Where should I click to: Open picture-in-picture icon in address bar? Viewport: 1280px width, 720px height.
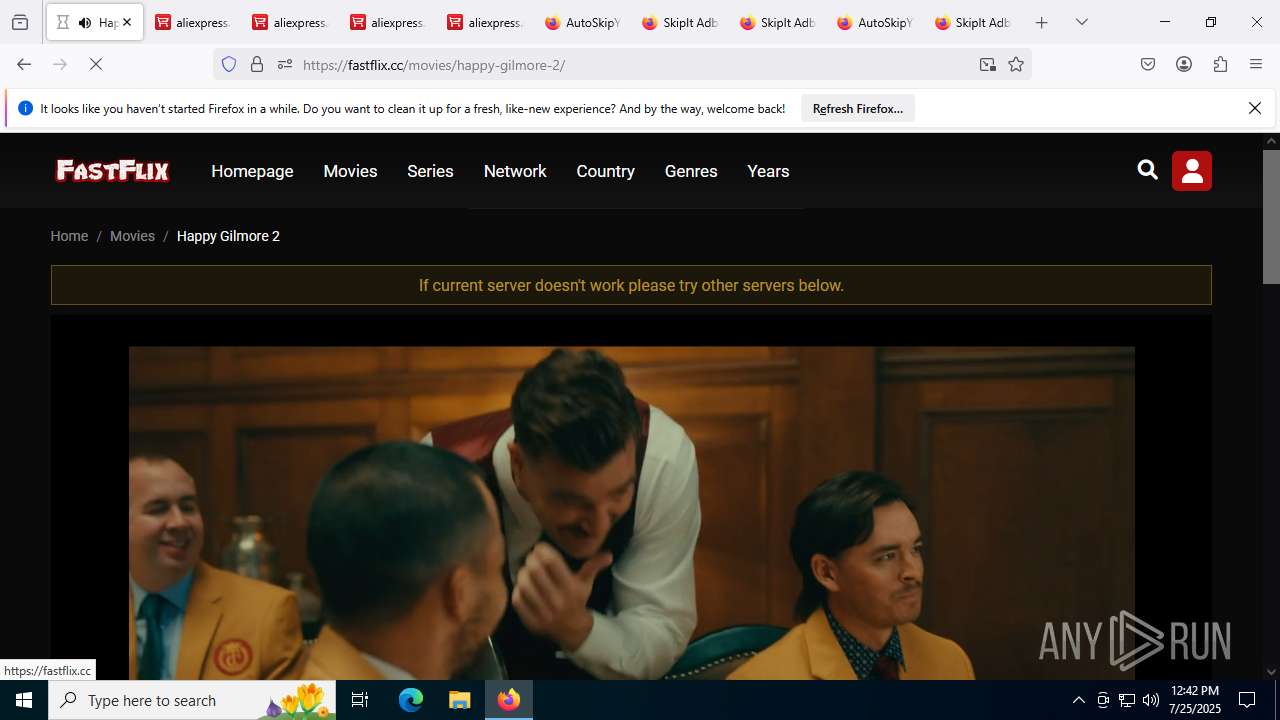click(988, 64)
